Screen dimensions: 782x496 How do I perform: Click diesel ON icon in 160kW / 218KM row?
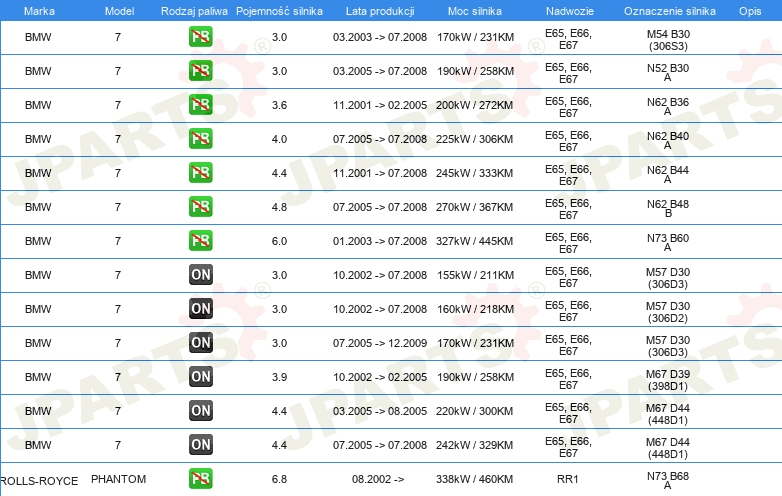200,309
